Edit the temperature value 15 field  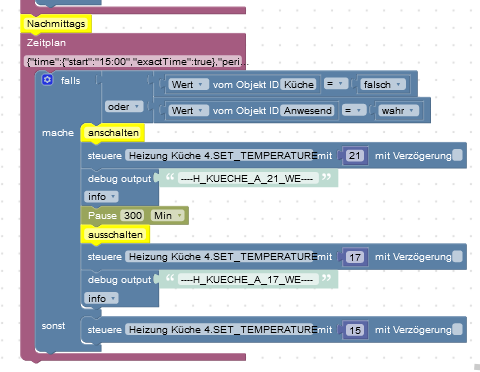click(x=355, y=330)
